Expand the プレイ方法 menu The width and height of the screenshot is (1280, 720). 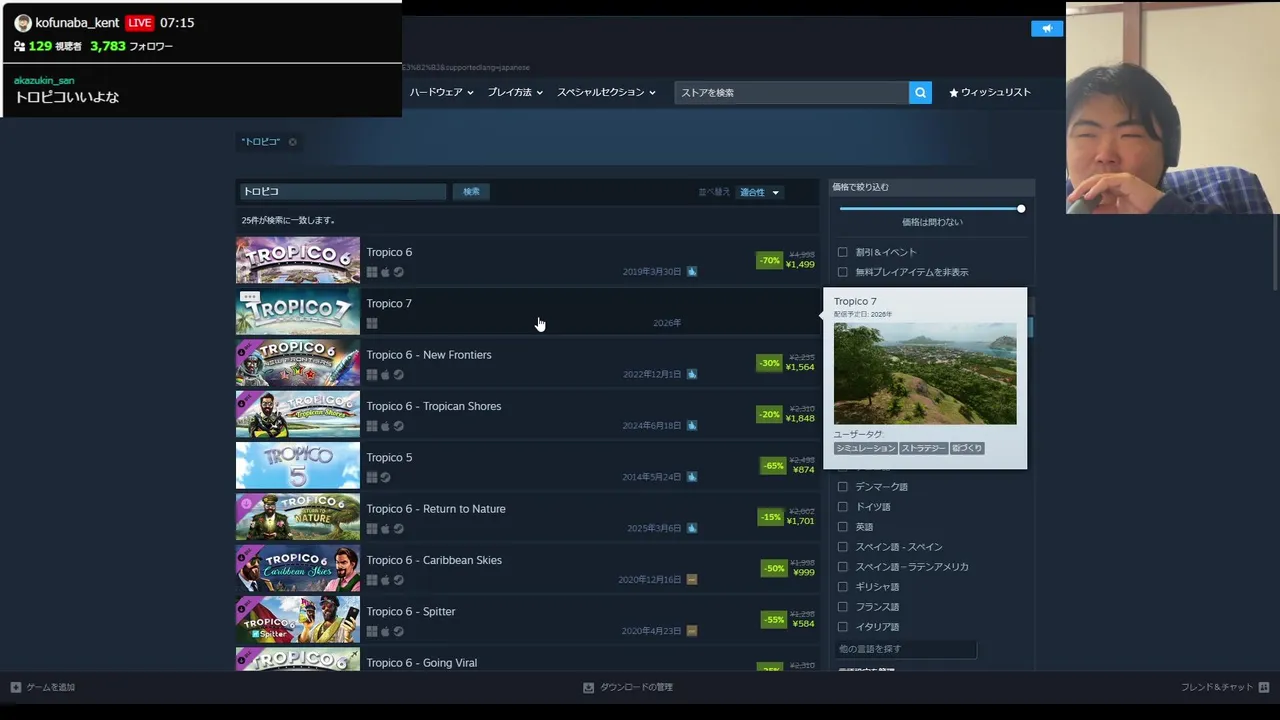tap(515, 92)
